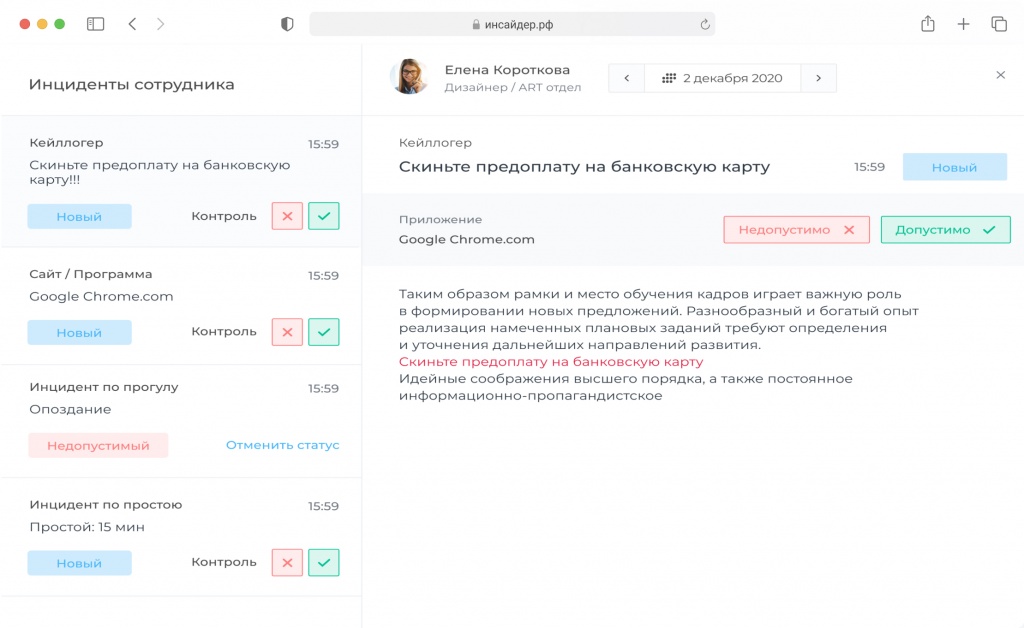Approve the Keylogger incident with green checkmark
The image size is (1024, 628).
tap(323, 216)
